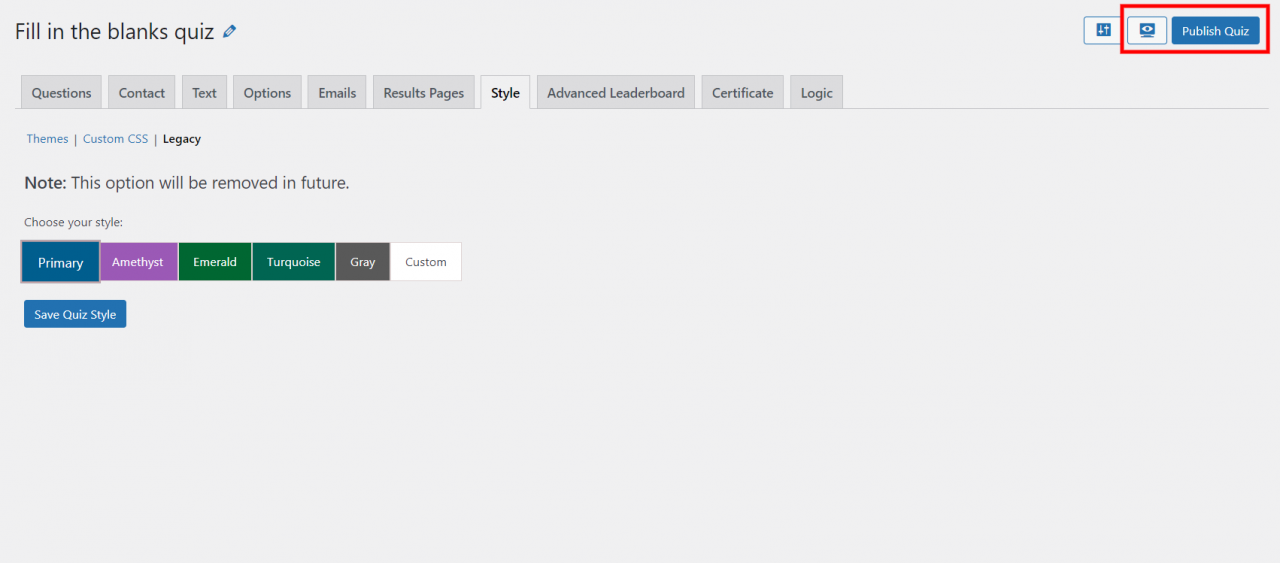Screen dimensions: 1280x563
Task: Open the Contact tab
Action: click(142, 92)
